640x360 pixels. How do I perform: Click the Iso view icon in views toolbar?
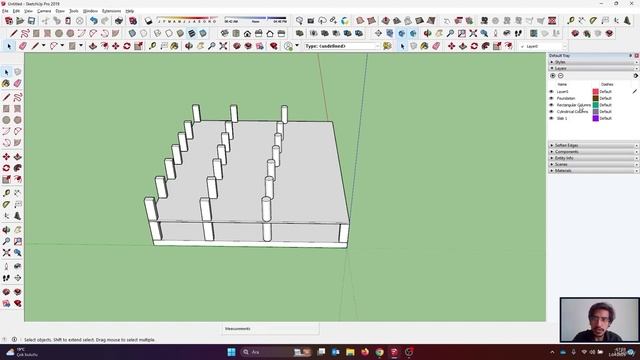[224, 33]
